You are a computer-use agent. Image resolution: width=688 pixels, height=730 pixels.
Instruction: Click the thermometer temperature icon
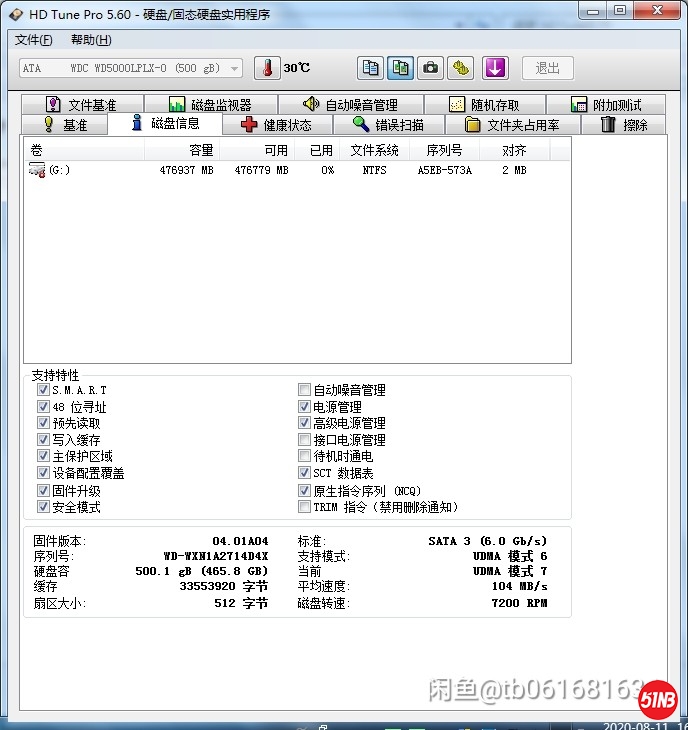[267, 68]
